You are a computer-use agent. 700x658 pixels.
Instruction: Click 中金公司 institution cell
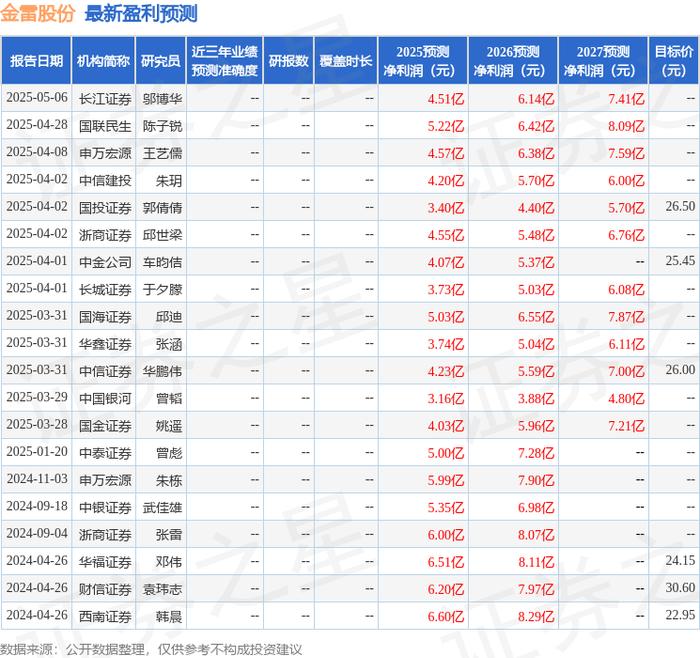tap(105, 262)
